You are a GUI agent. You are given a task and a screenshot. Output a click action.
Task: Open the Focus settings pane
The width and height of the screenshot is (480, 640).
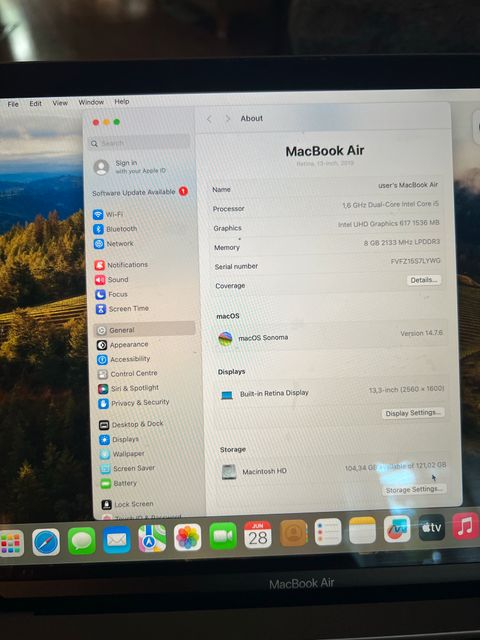tap(112, 294)
